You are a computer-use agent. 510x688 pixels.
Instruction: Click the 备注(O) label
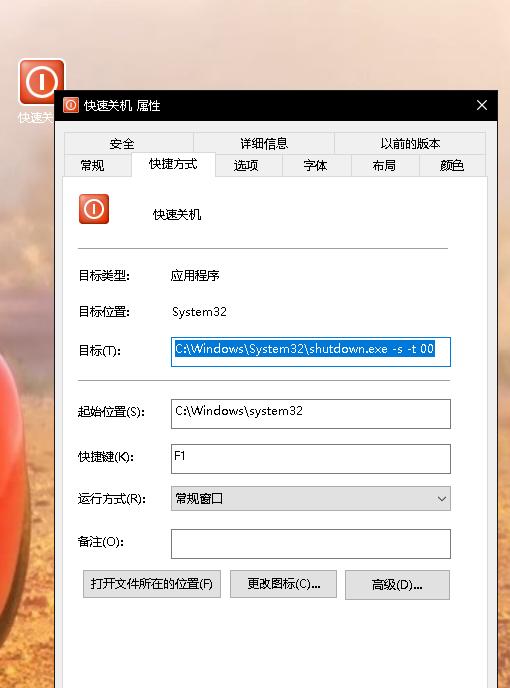pyautogui.click(x=101, y=542)
